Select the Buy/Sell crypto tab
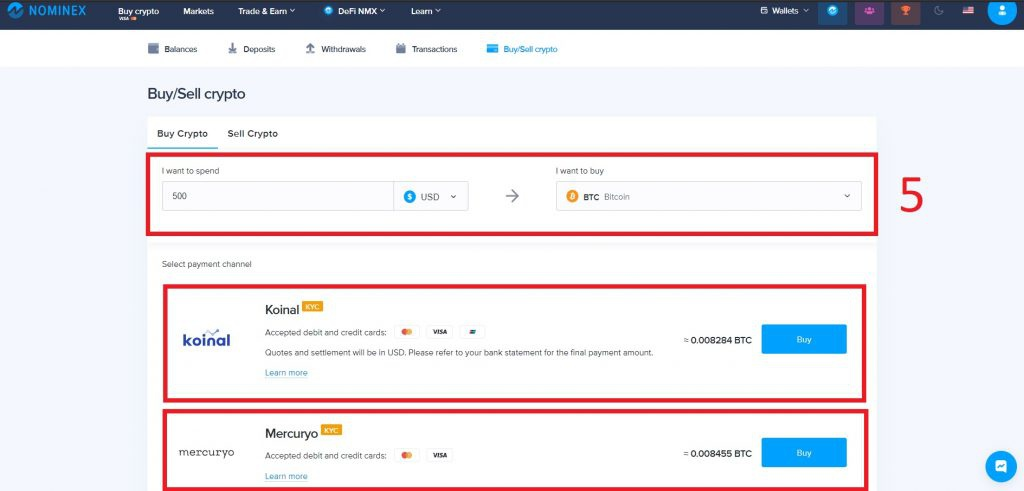 (x=522, y=49)
